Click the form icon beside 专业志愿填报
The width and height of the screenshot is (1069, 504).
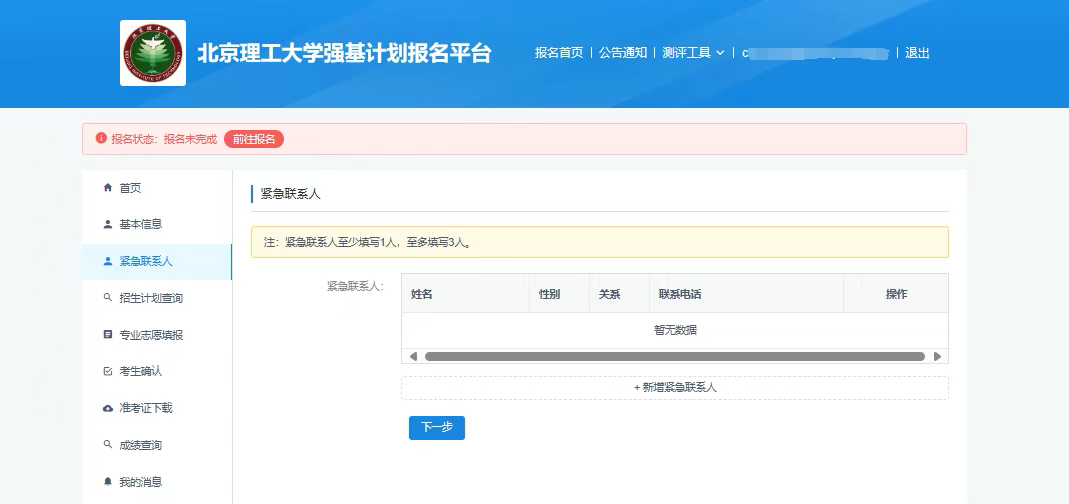click(x=108, y=335)
